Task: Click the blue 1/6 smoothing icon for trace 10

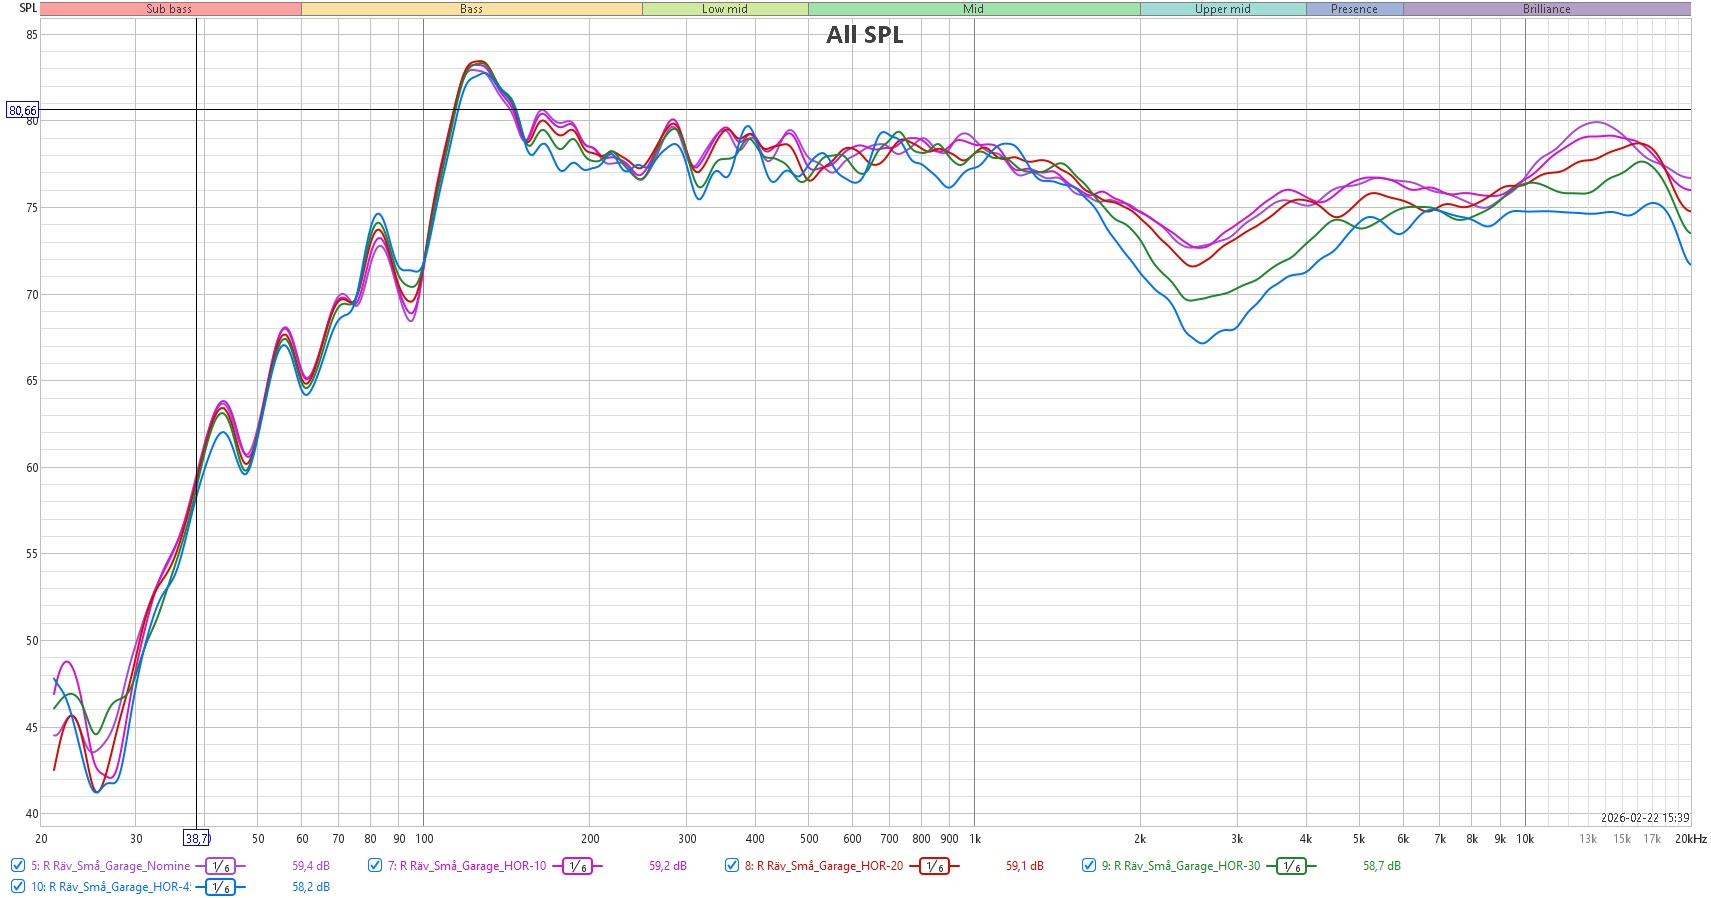Action: [x=220, y=887]
